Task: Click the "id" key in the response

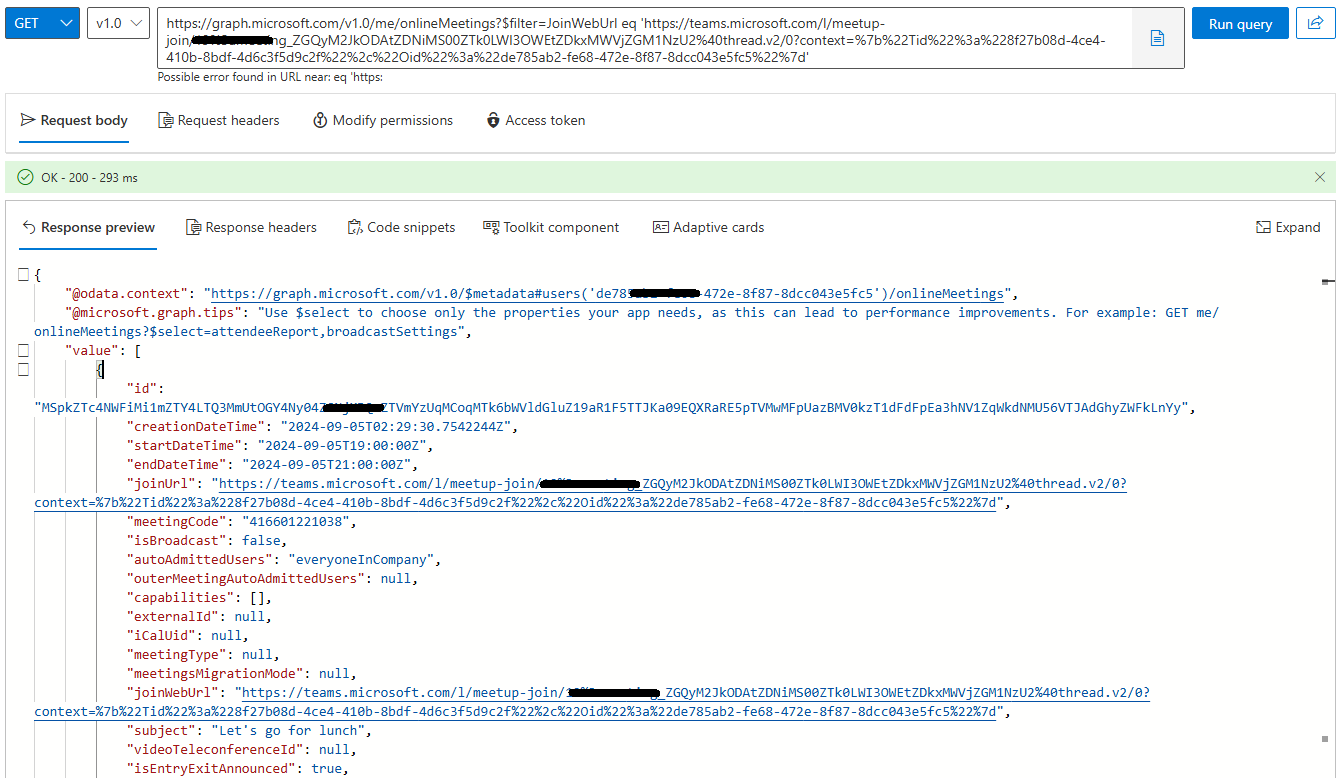Action: (x=144, y=388)
